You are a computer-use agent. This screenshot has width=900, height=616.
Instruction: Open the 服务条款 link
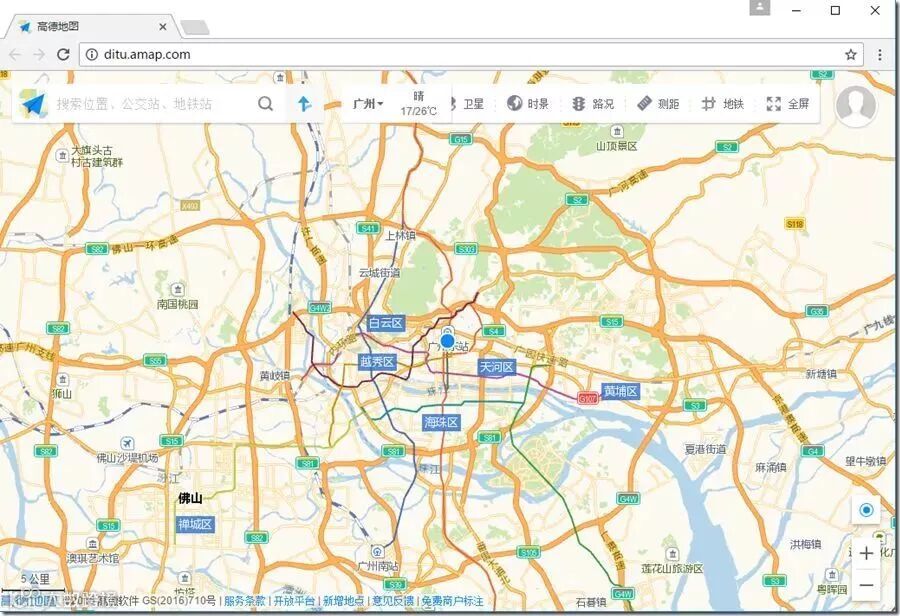(245, 601)
